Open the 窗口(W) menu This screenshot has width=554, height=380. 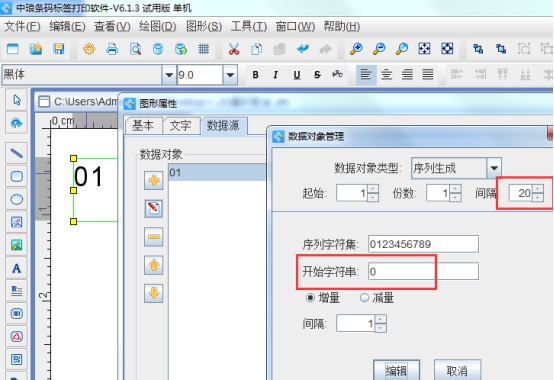(295, 26)
